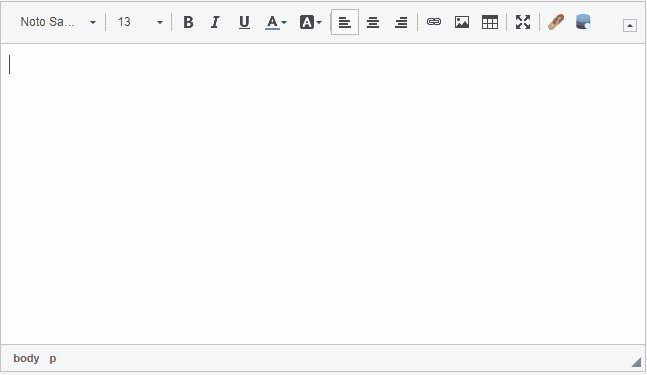Center align the text
The image size is (647, 375).
tap(373, 22)
